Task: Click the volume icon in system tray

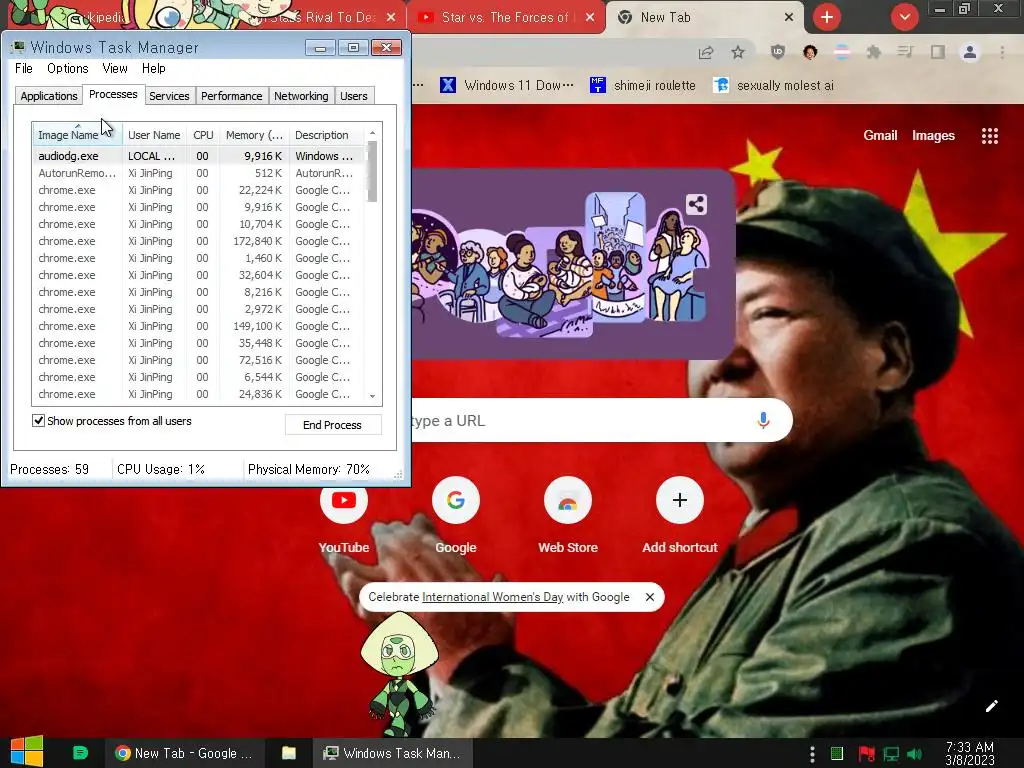Action: [915, 754]
